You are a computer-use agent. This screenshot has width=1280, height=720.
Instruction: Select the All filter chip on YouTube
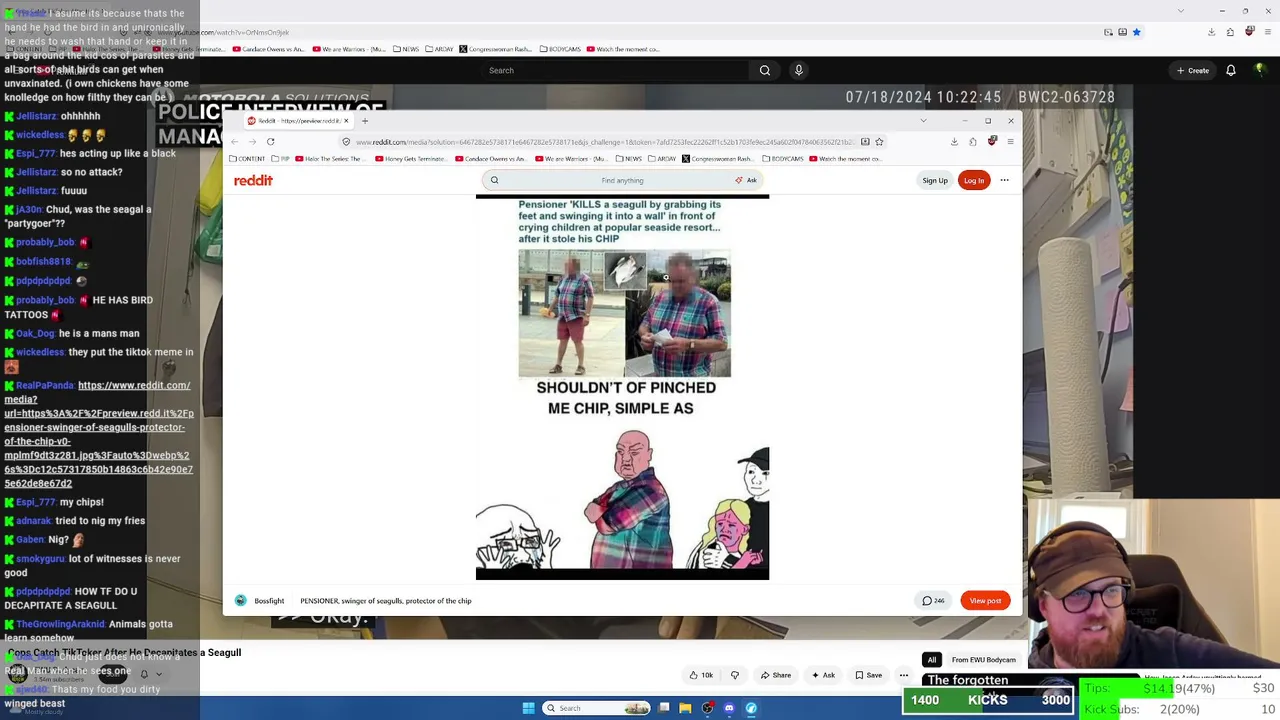[x=931, y=660]
